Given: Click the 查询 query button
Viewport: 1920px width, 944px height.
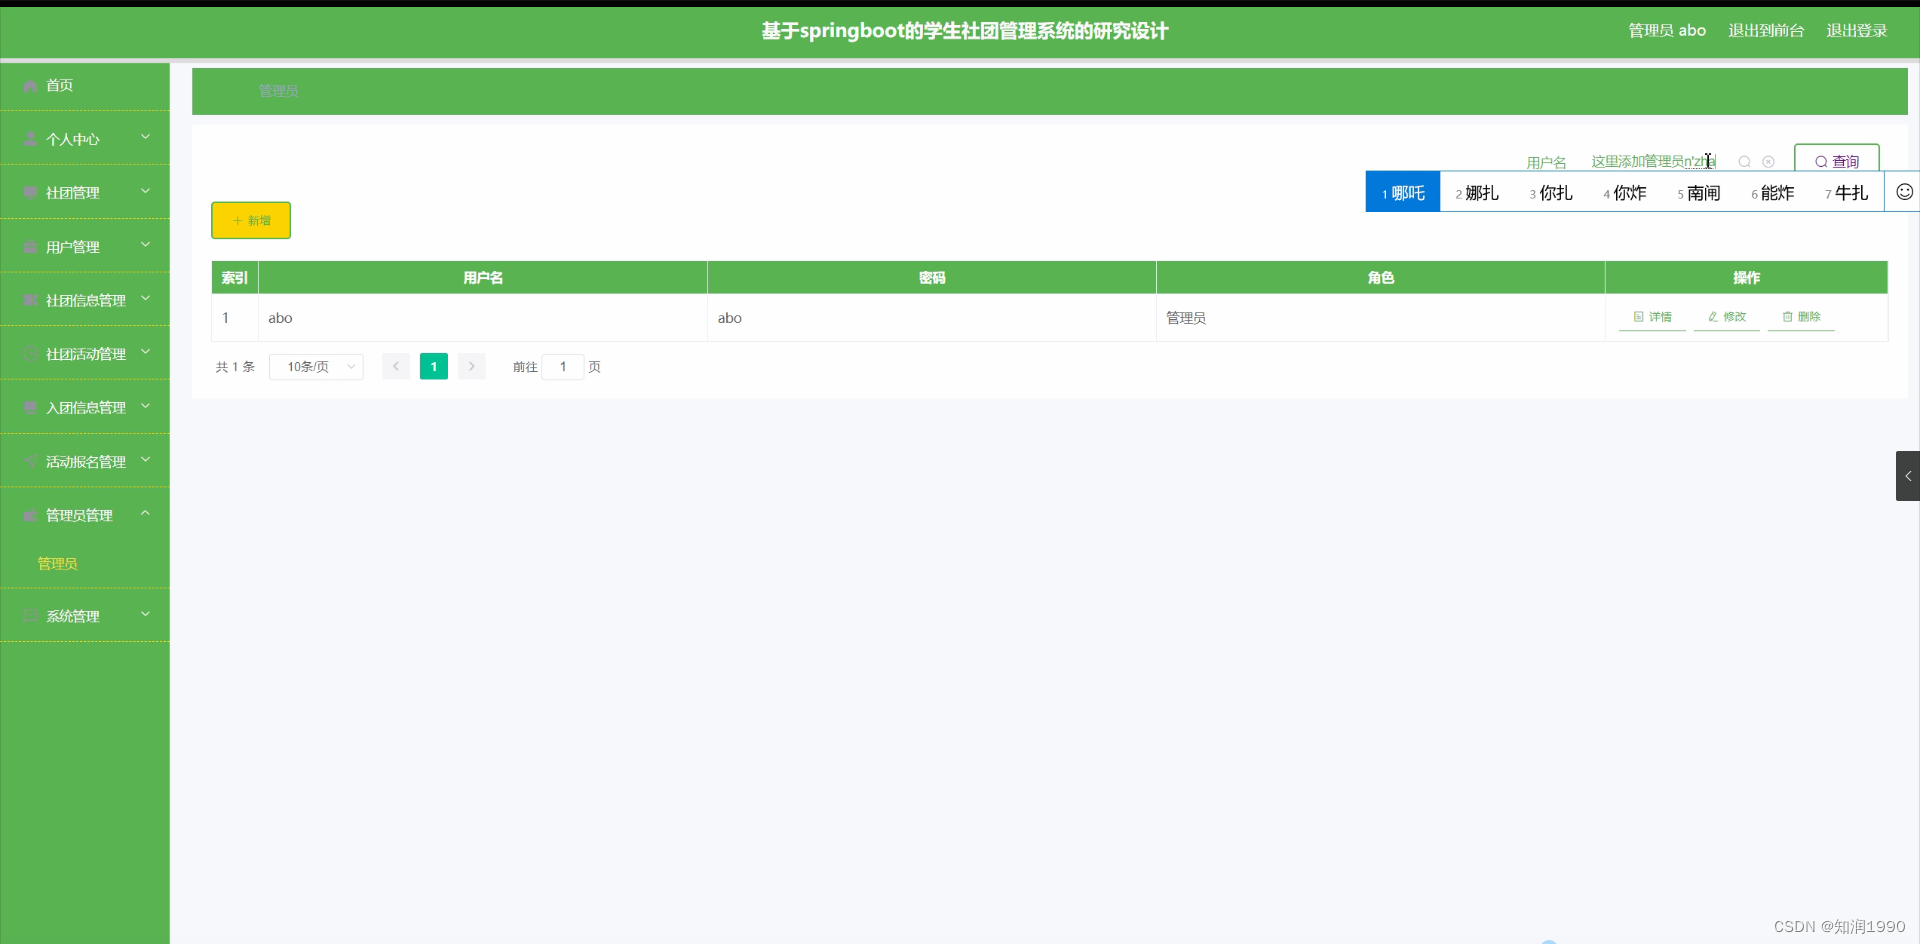Looking at the screenshot, I should point(1838,160).
